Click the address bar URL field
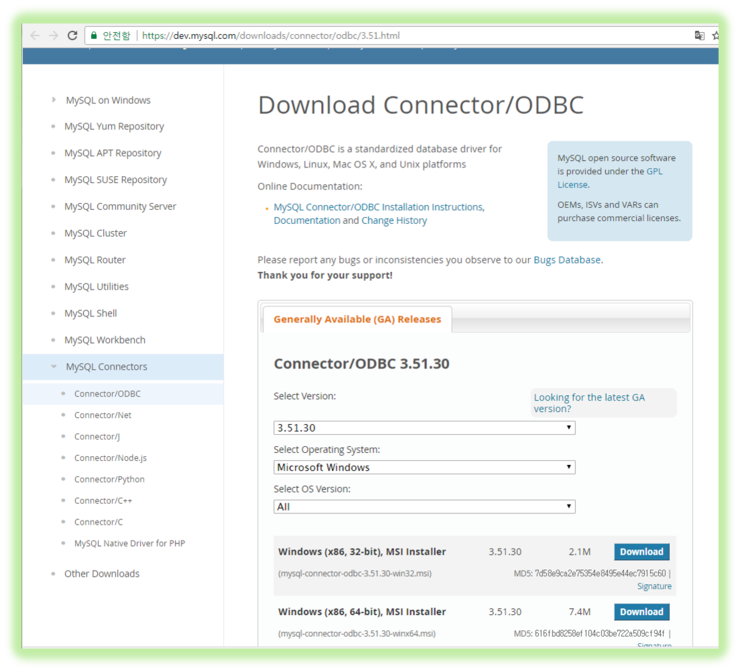The image size is (740, 672). 387,35
